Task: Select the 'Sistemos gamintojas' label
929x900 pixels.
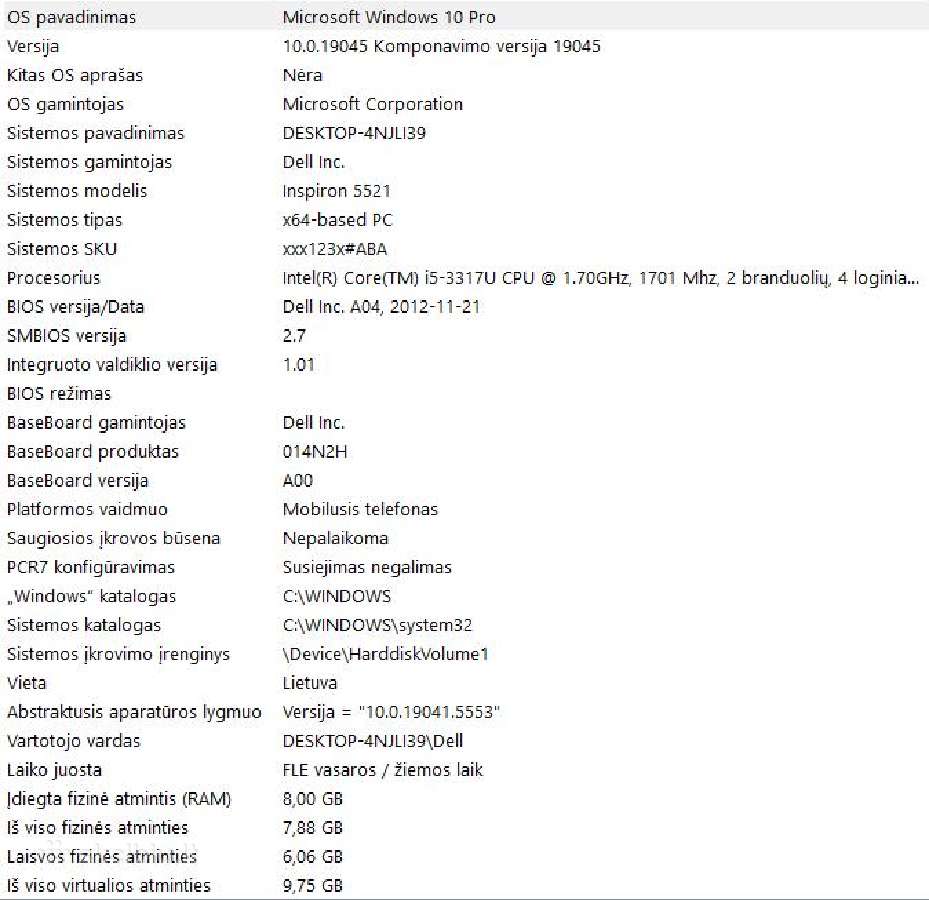Action: (x=89, y=162)
